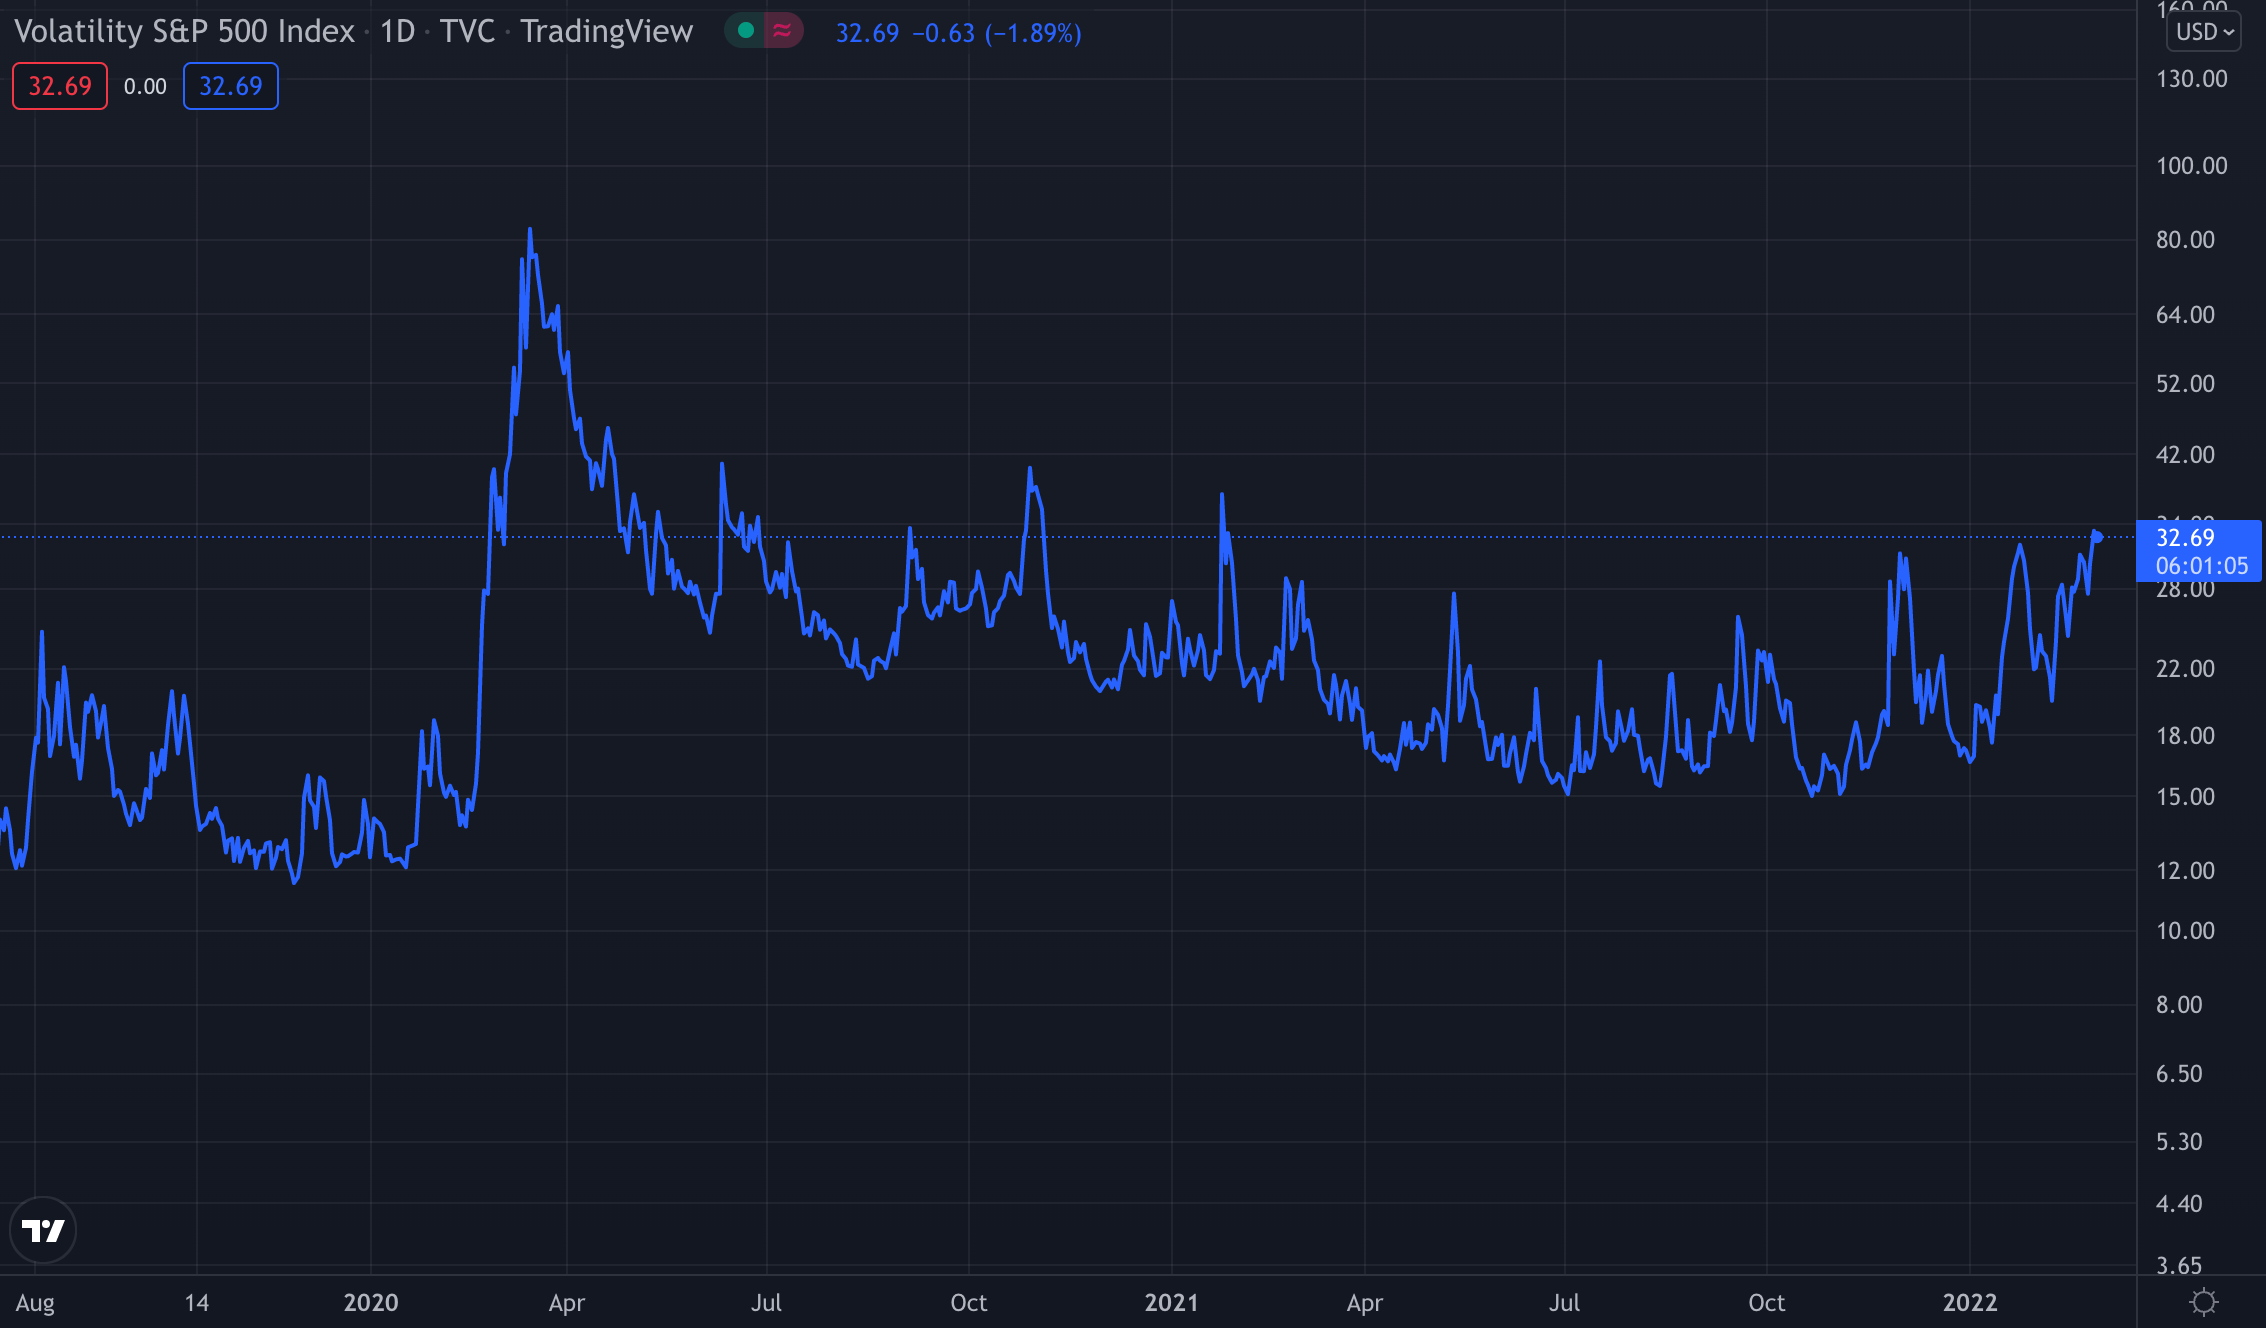Click the TVC exchange name in title
This screenshot has width=2266, height=1328.
coord(467,32)
